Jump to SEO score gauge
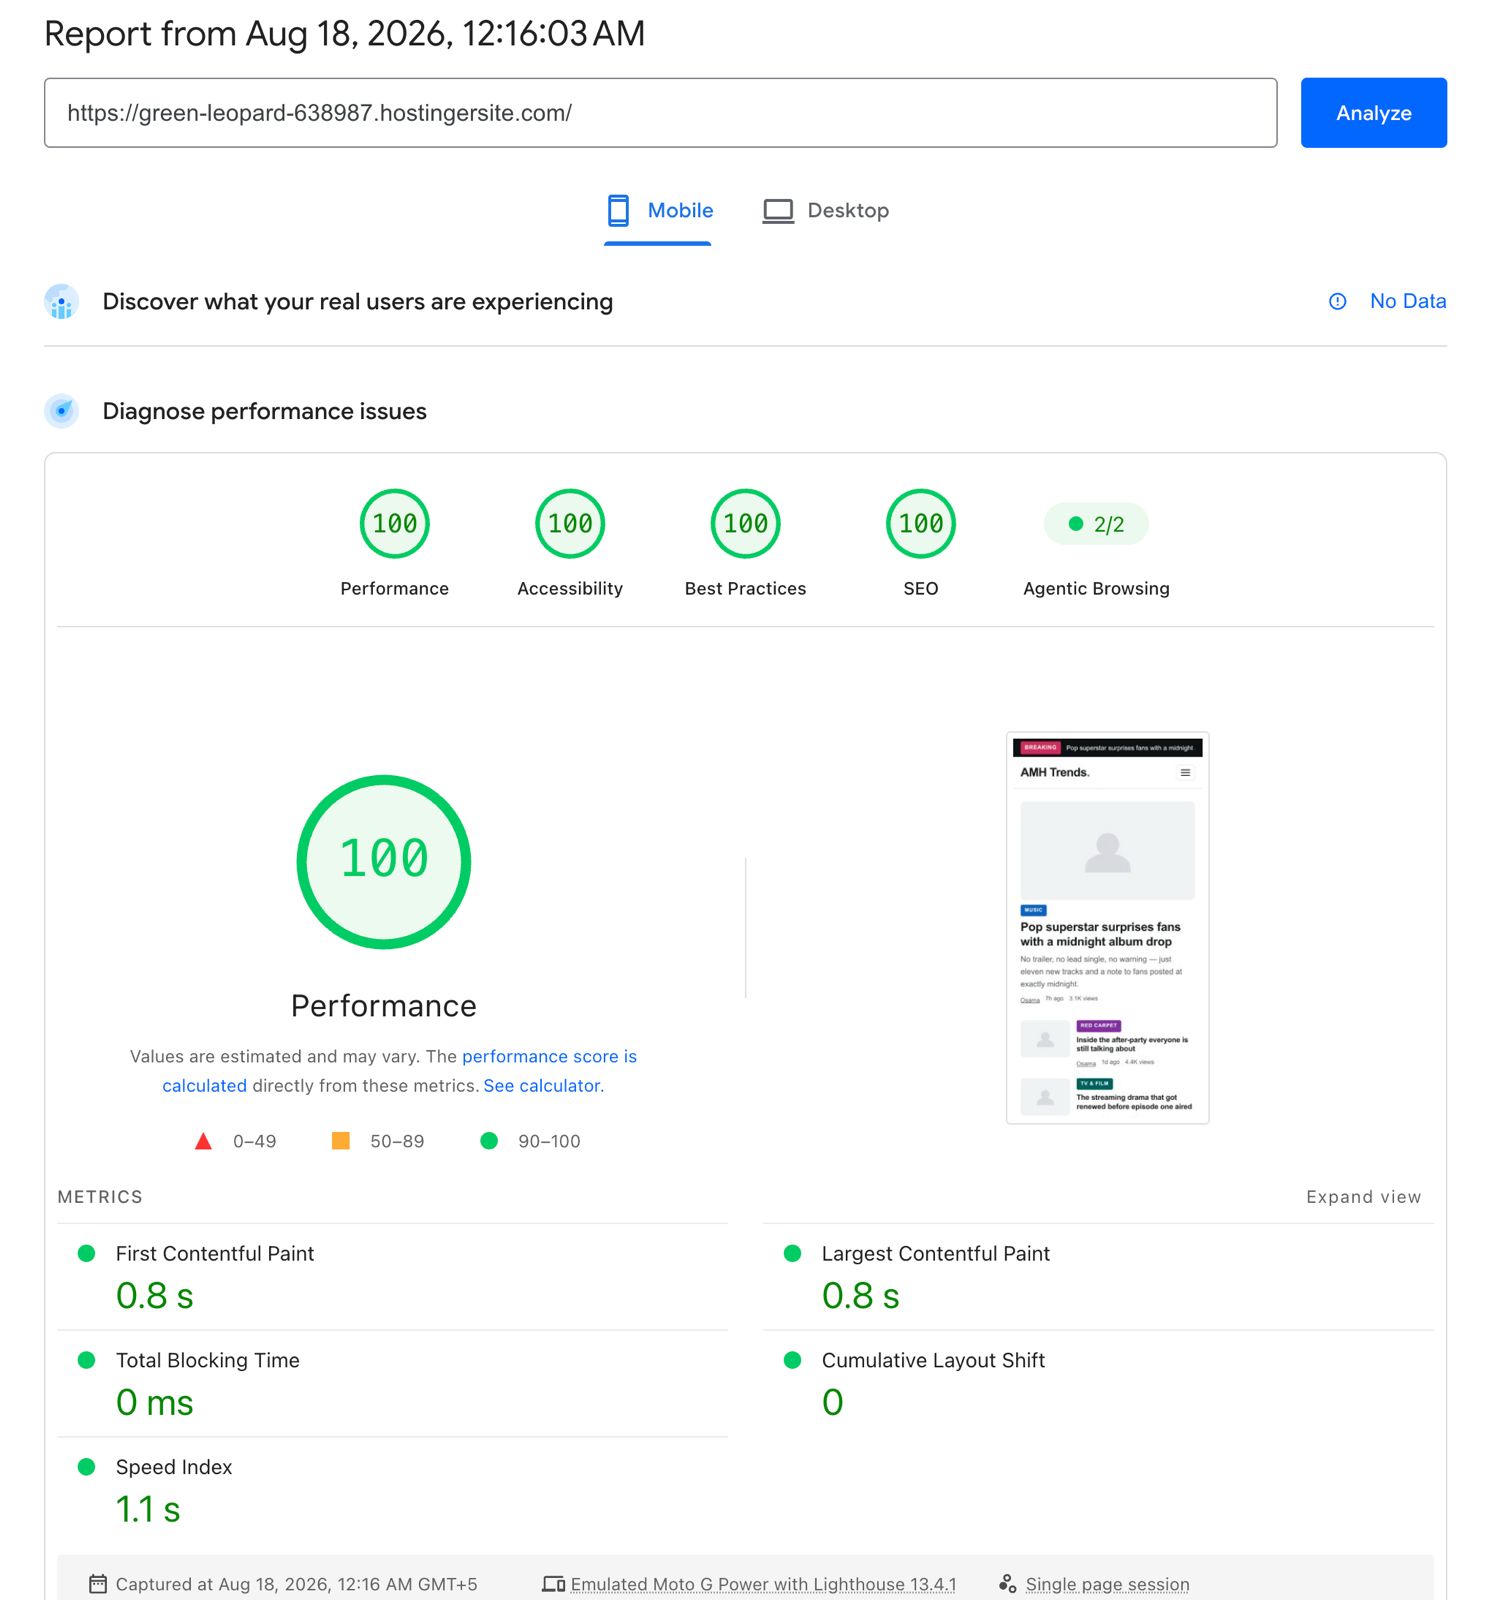Image resolution: width=1506 pixels, height=1600 pixels. pyautogui.click(x=921, y=523)
